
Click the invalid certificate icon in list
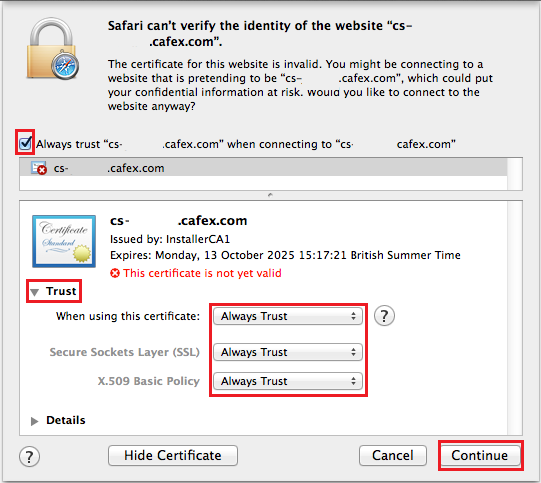coord(39,168)
